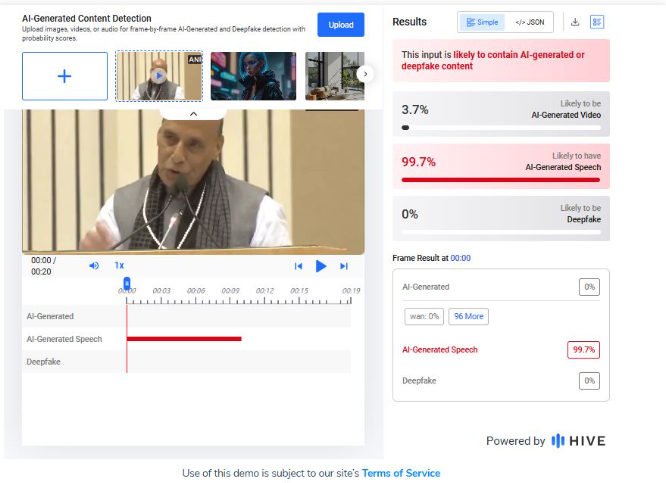Skip to previous frame
The image size is (666, 483).
point(298,266)
